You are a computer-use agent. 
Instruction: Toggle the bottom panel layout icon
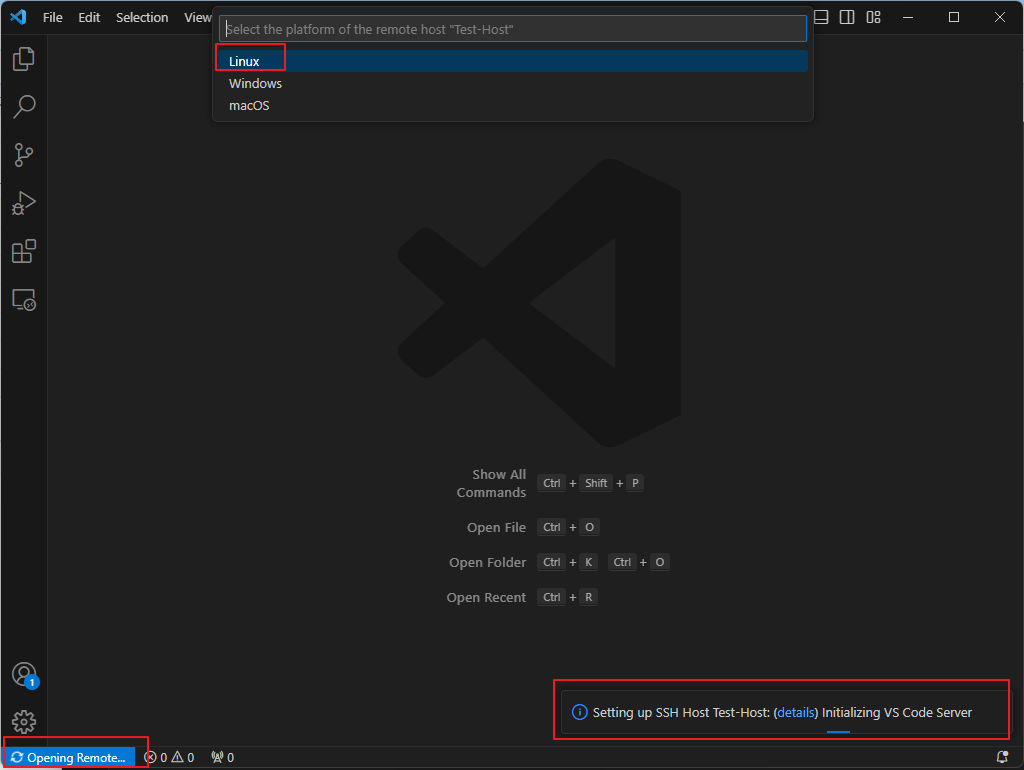(x=821, y=17)
